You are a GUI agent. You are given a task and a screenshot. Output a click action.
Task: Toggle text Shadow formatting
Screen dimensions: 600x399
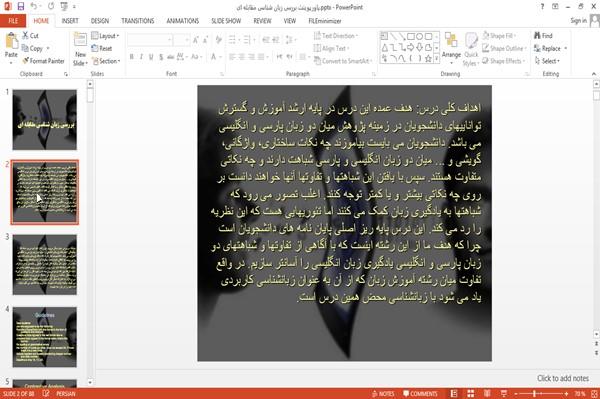(161, 57)
